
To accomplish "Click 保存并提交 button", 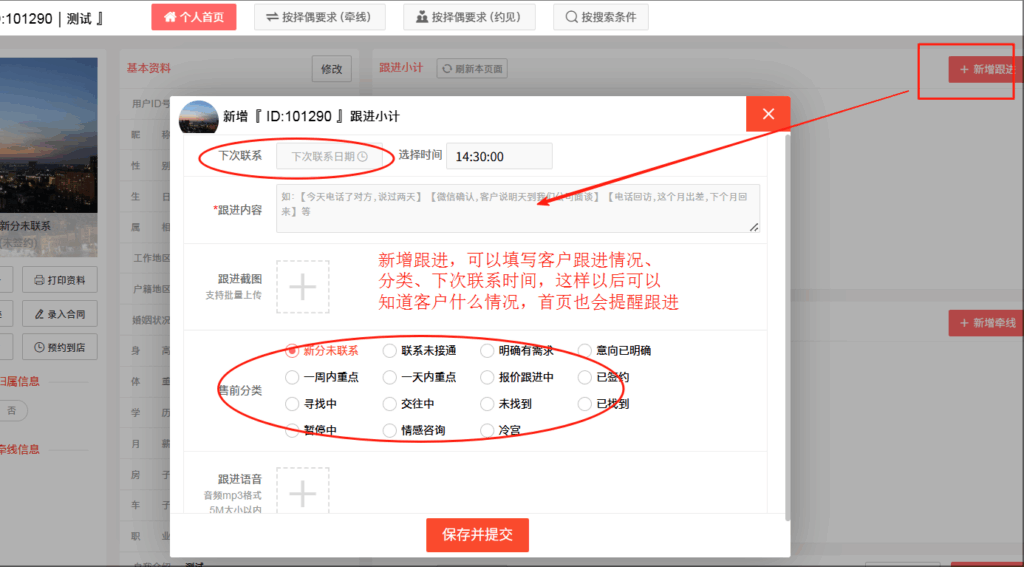I will pos(477,535).
